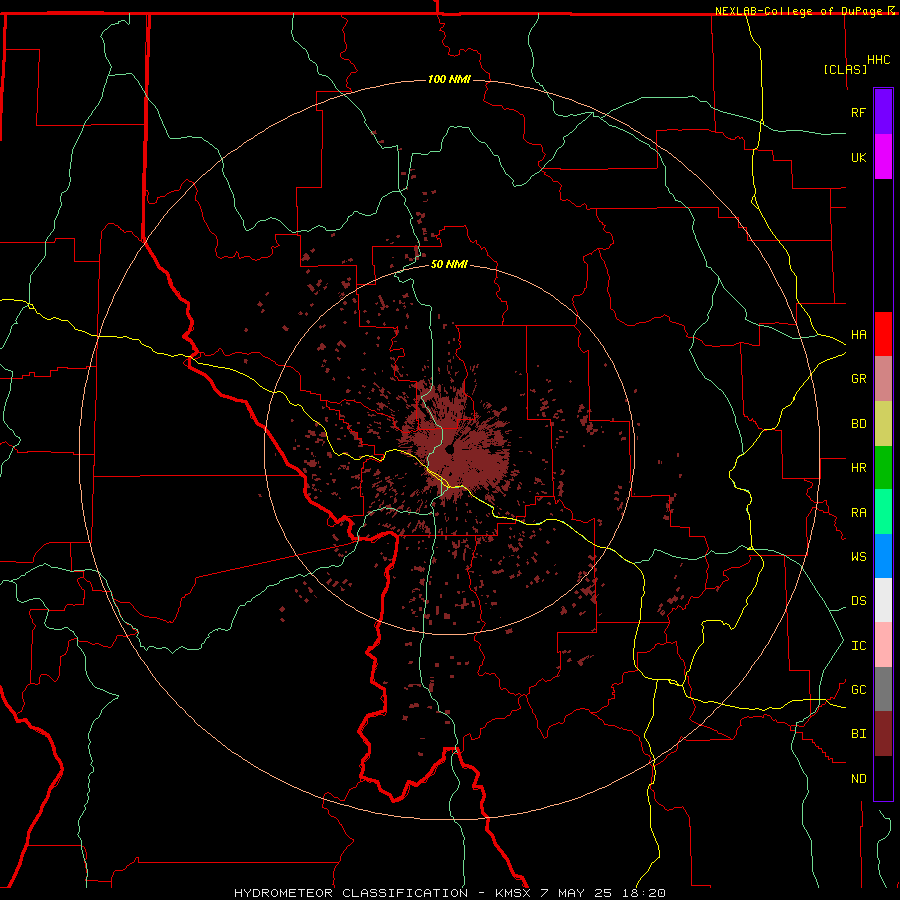Click the 'DS' legend label
Viewport: 900px width, 900px height.
click(858, 601)
